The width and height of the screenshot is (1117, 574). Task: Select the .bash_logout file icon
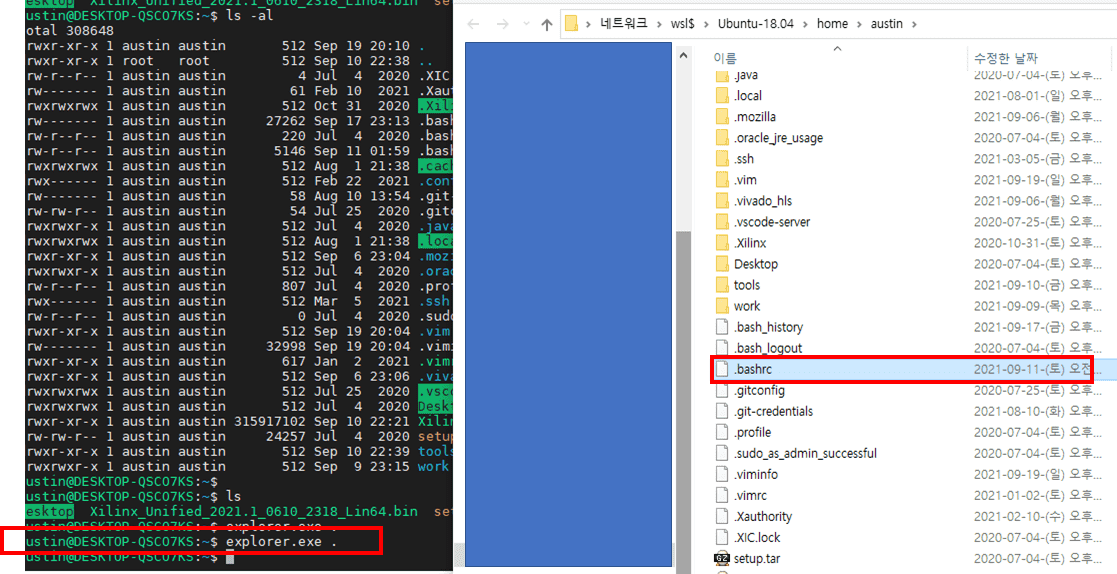pyautogui.click(x=722, y=348)
